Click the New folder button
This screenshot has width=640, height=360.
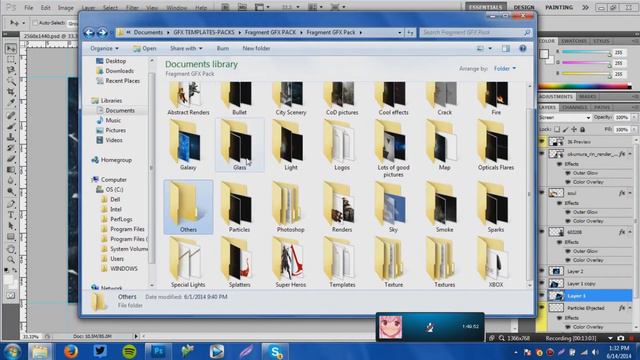tap(256, 48)
